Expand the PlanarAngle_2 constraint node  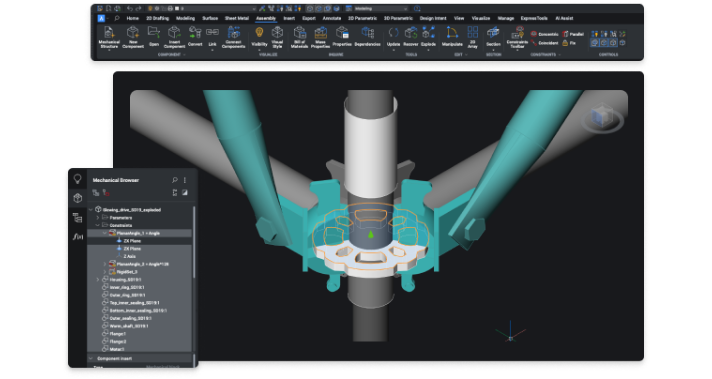click(105, 264)
